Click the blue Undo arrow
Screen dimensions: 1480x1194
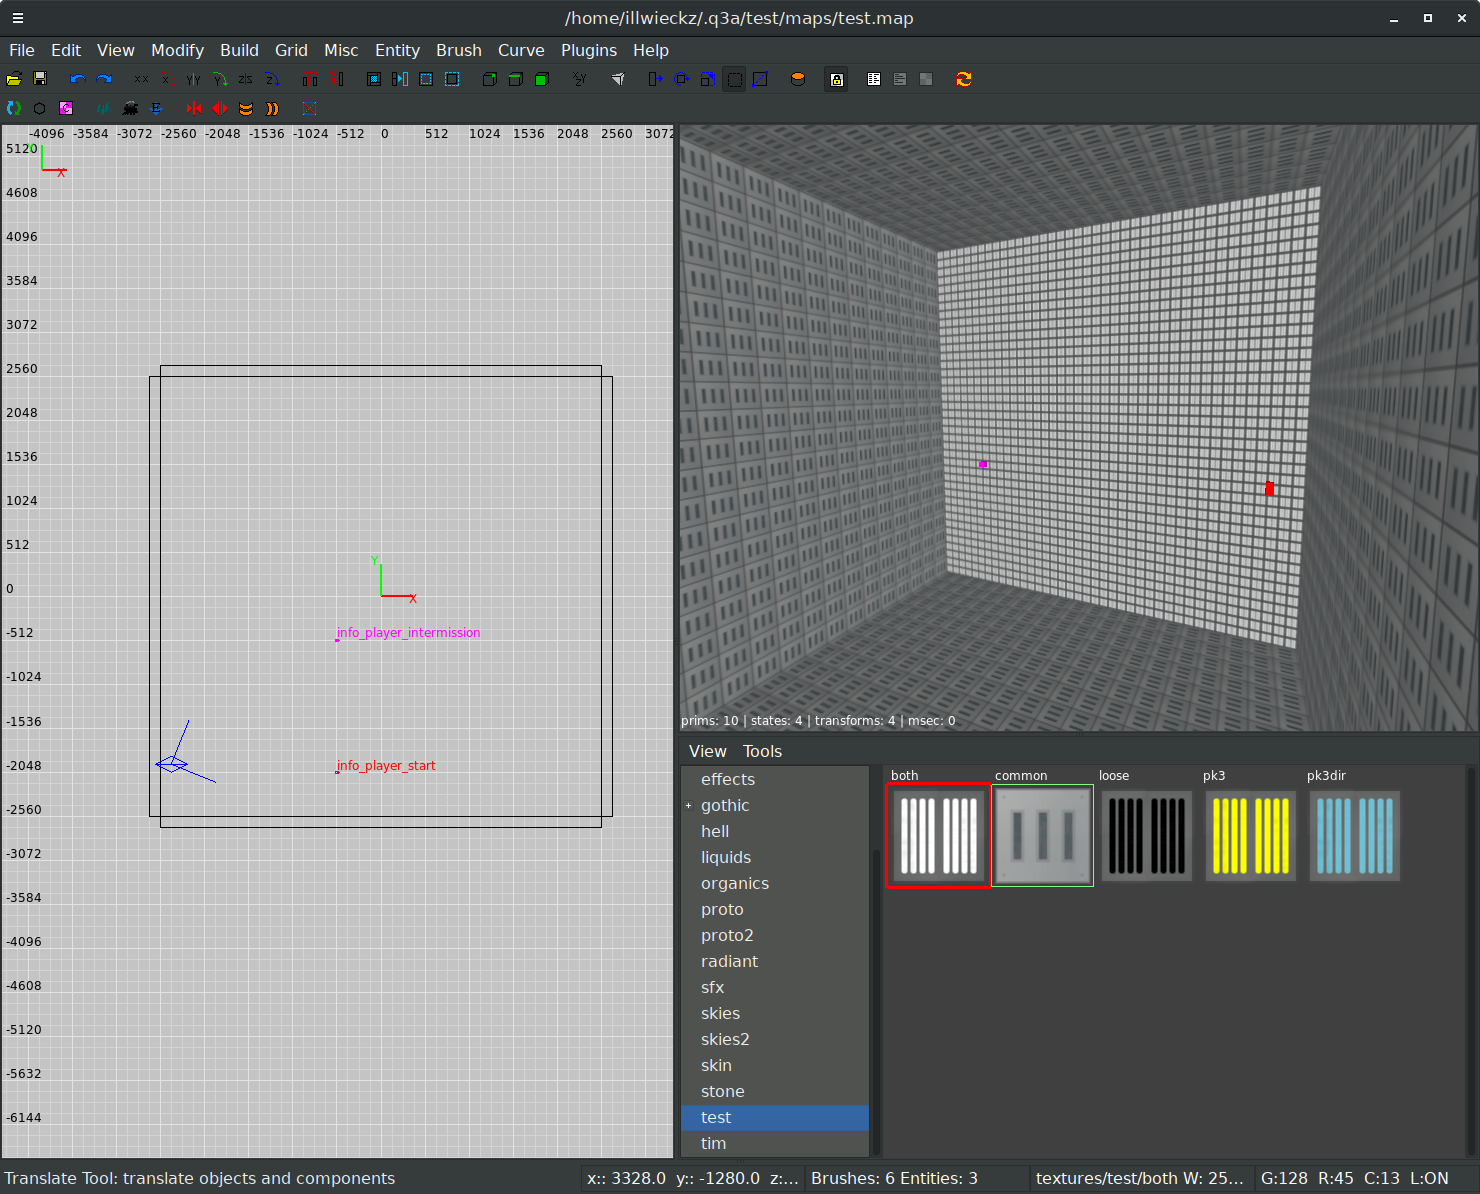point(77,79)
